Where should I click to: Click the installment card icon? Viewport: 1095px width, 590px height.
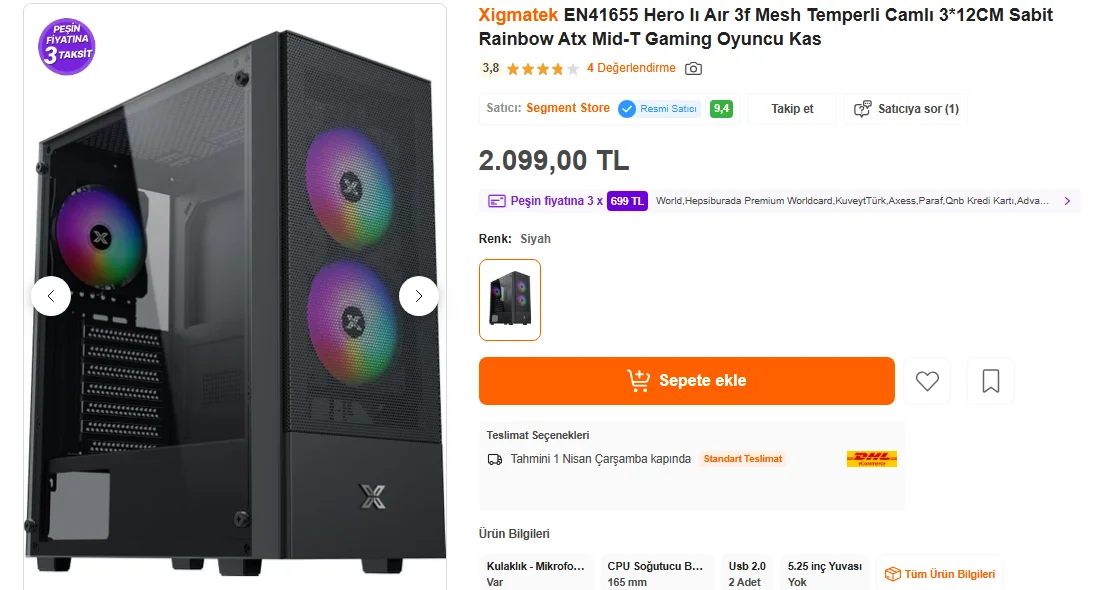click(496, 201)
